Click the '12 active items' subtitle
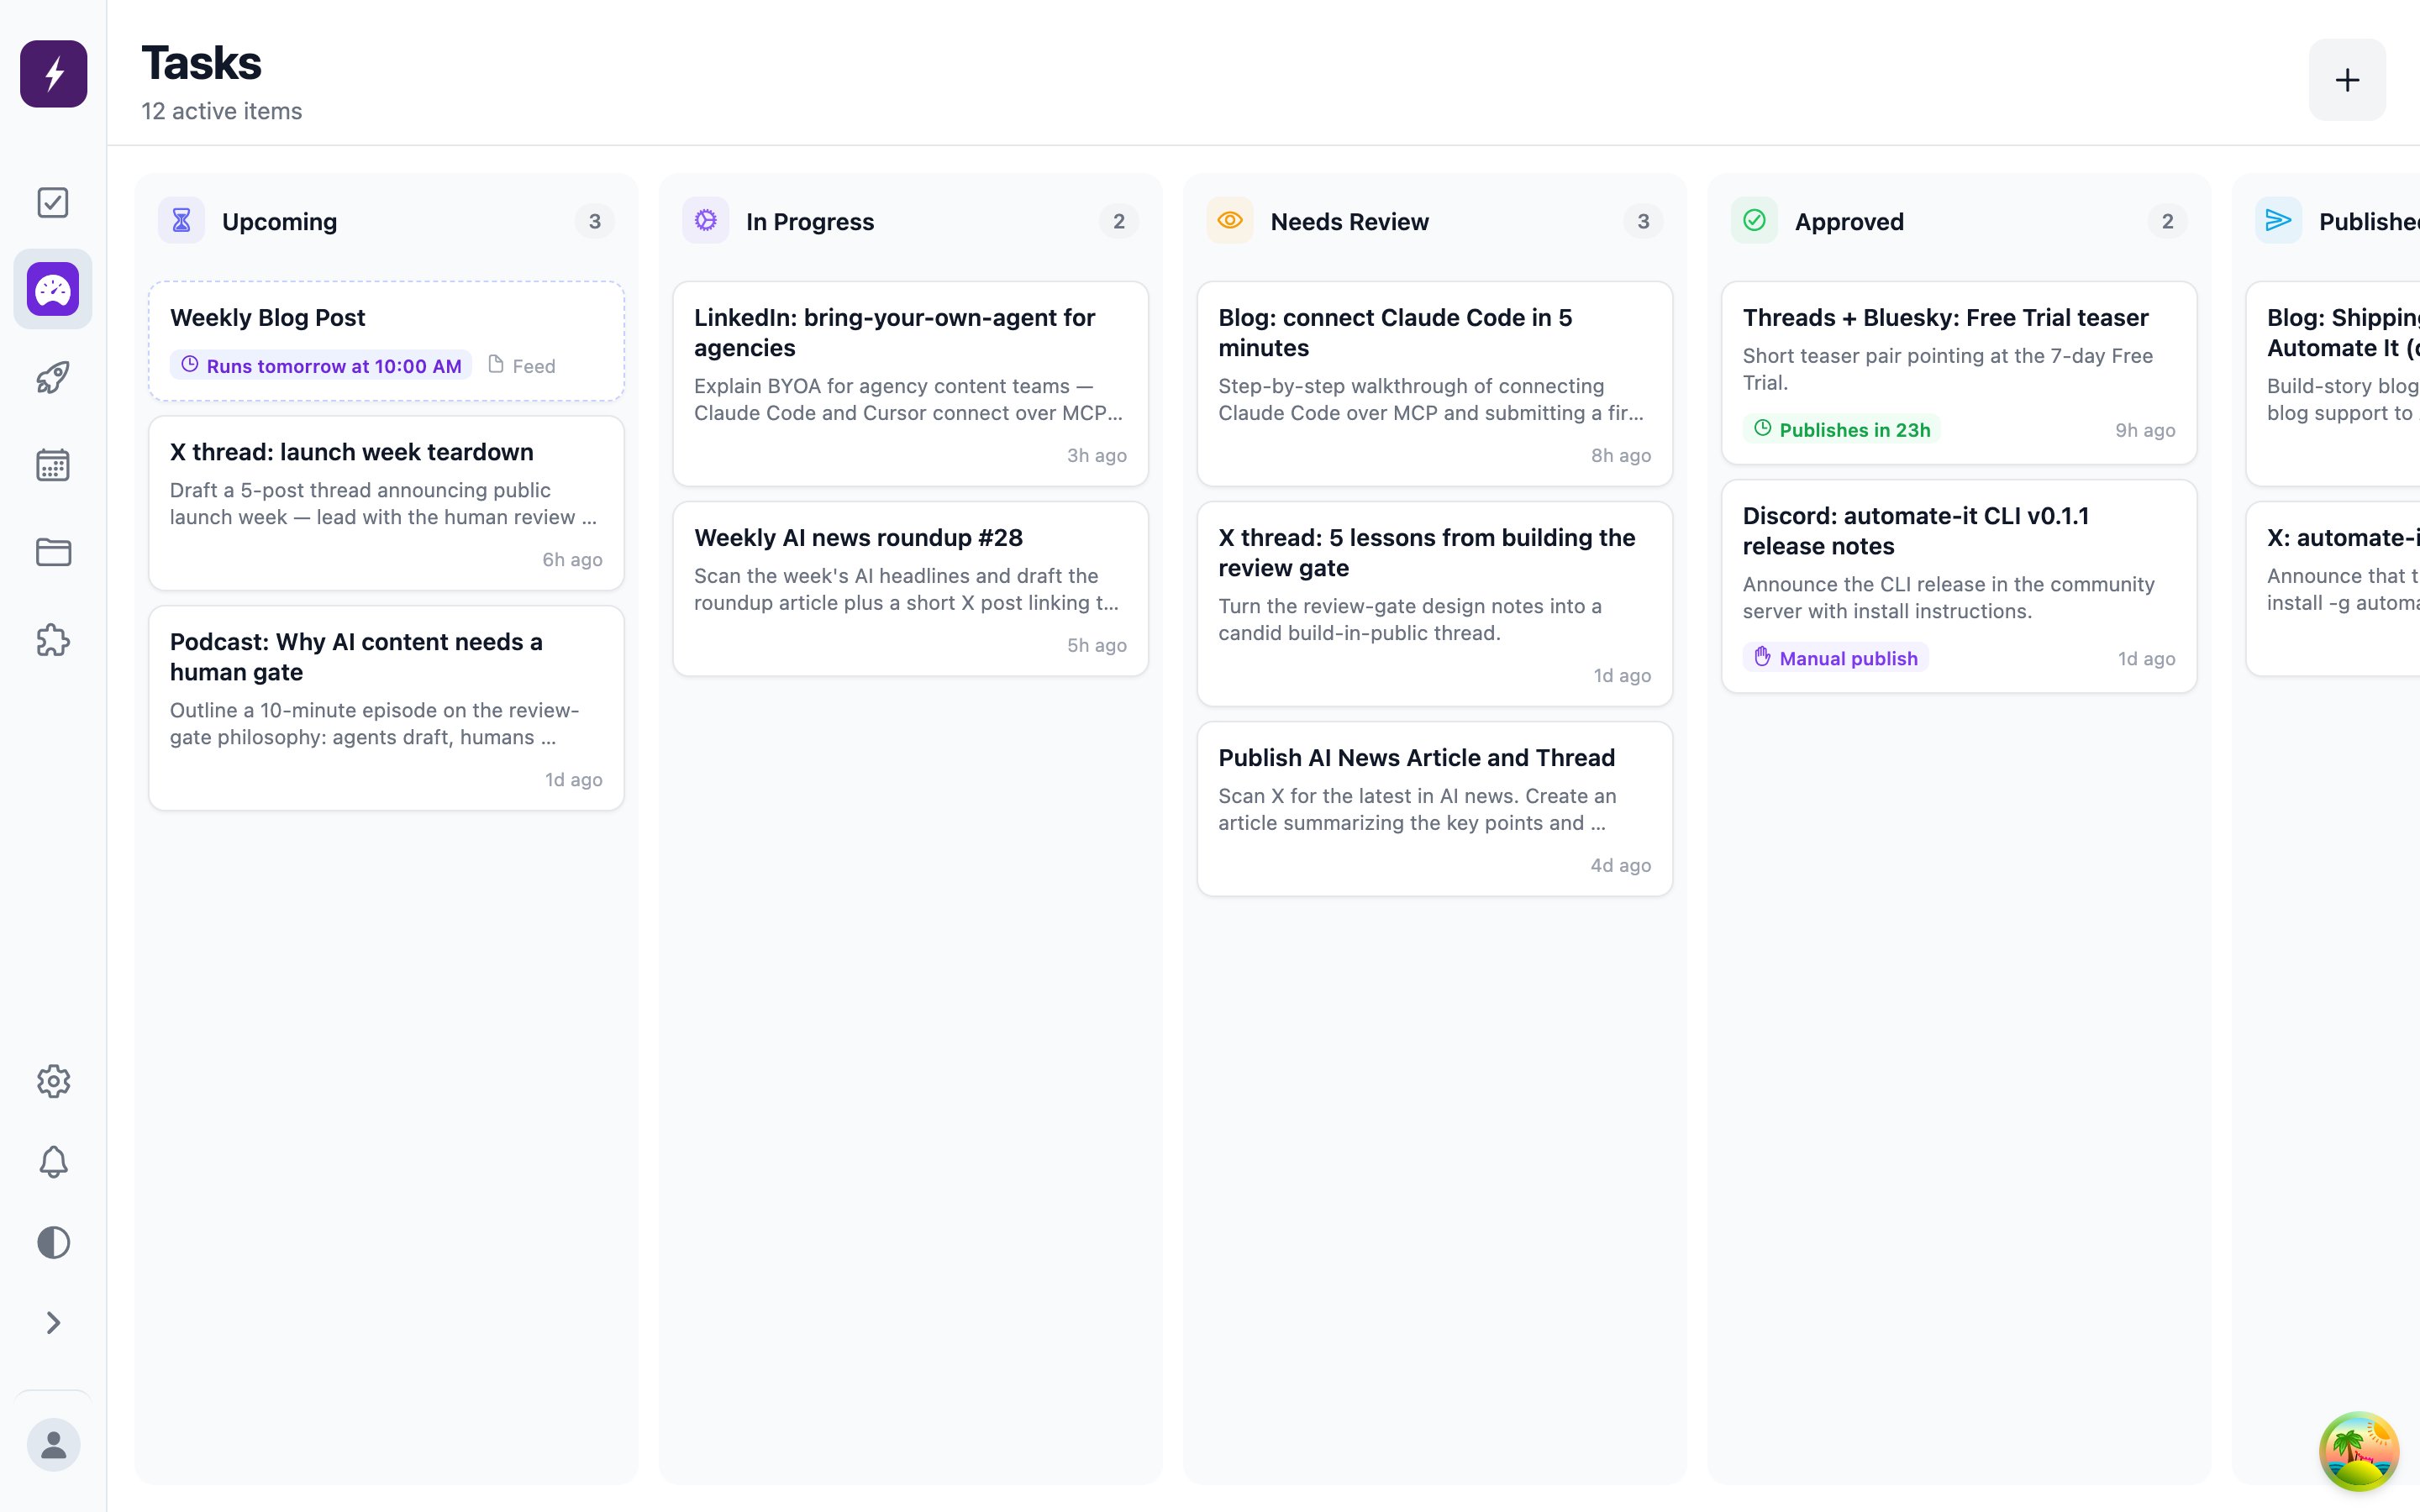Image resolution: width=2420 pixels, height=1512 pixels. click(222, 111)
